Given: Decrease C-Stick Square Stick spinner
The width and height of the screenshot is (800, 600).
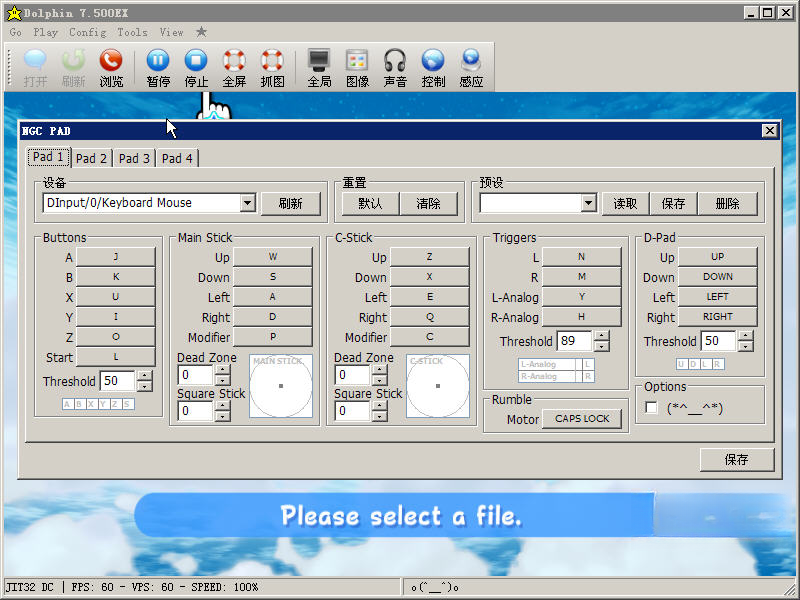Looking at the screenshot, I should 379,416.
